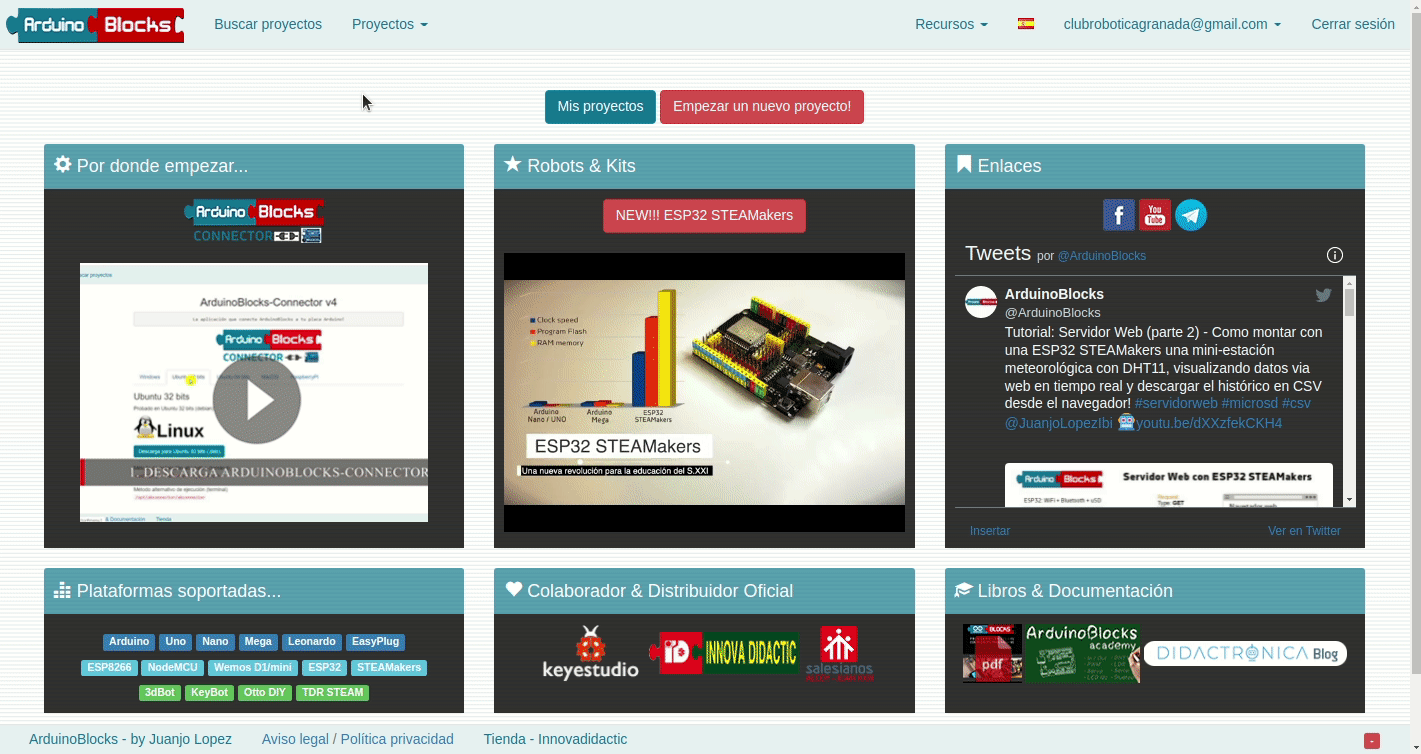
Task: Select the Nano platform tag
Action: (215, 642)
